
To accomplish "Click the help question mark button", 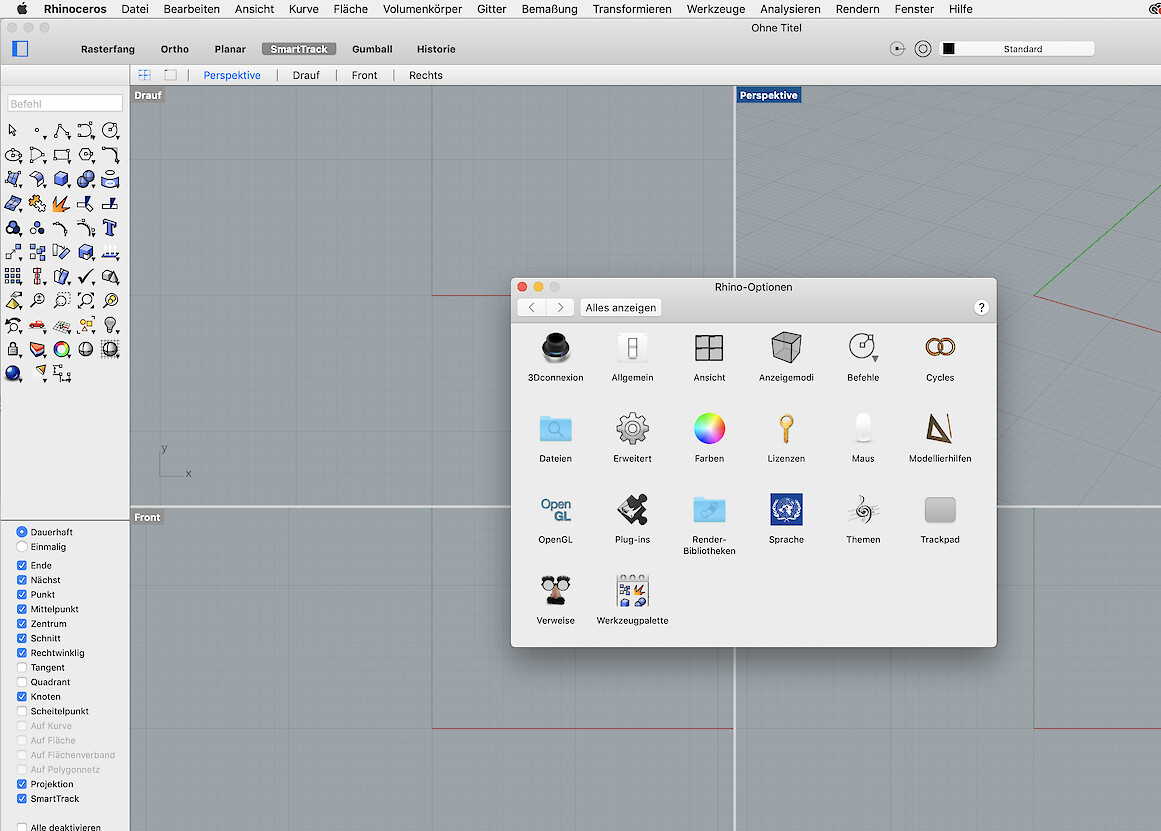I will [x=981, y=307].
